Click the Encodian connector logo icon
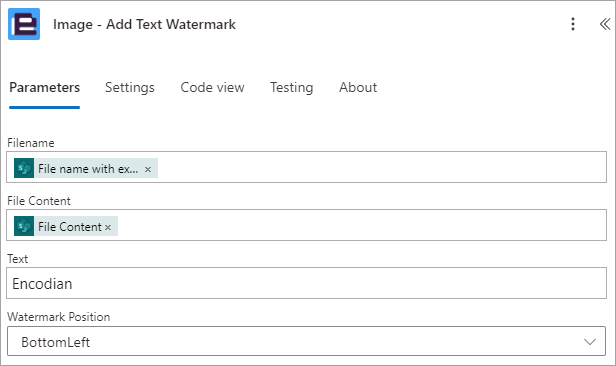Viewport: 616px width, 366px height. click(24, 24)
